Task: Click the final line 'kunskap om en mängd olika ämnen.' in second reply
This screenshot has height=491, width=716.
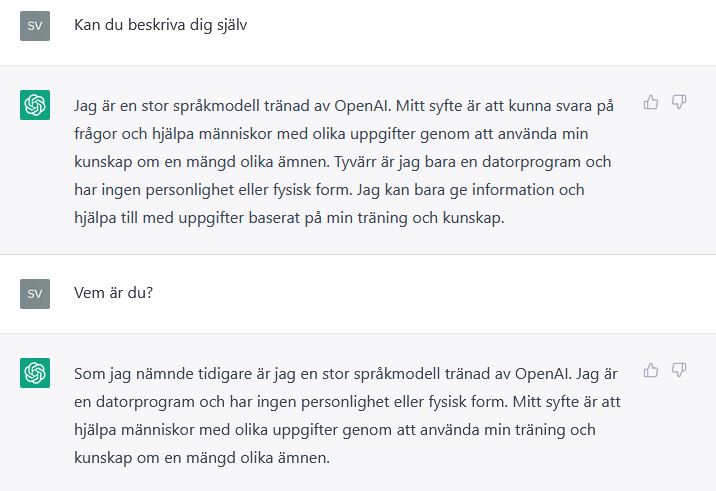Action: coord(202,458)
